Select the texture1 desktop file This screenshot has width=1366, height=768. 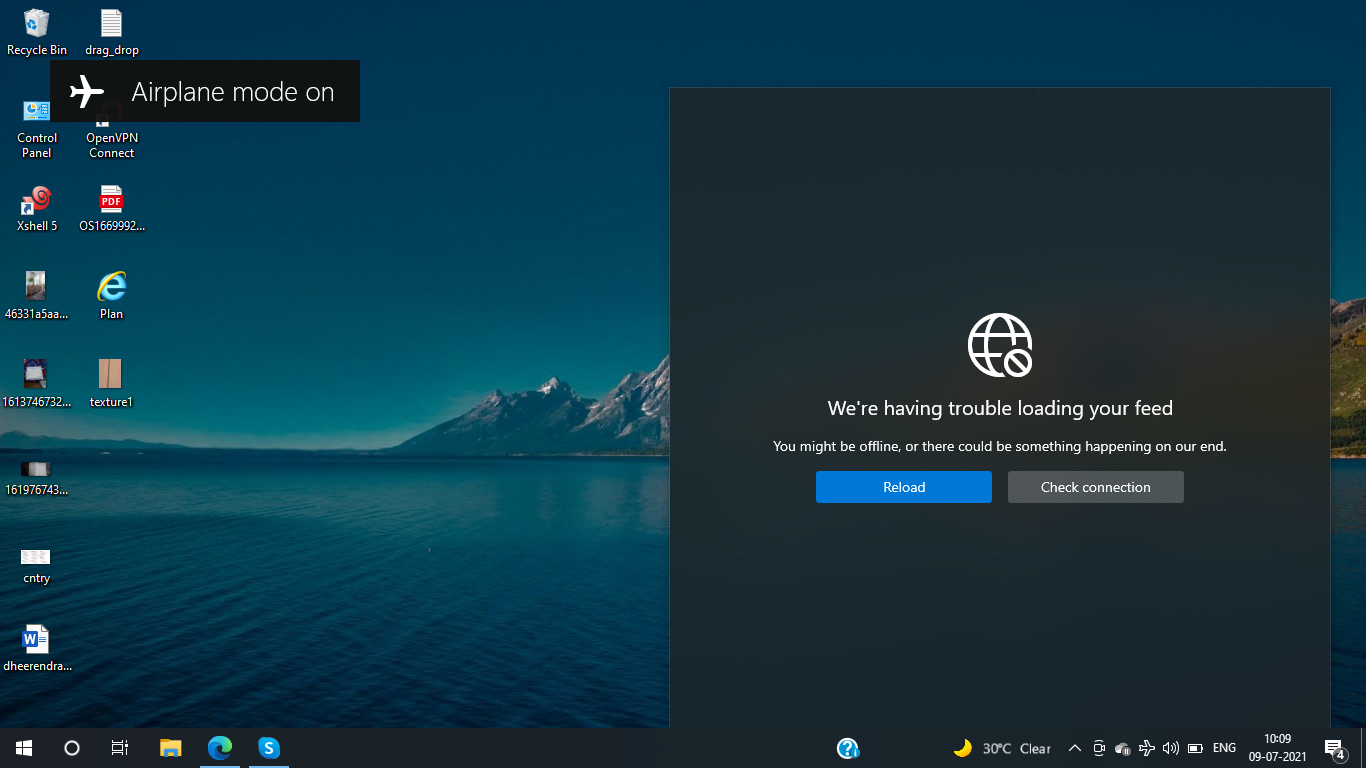(x=111, y=384)
